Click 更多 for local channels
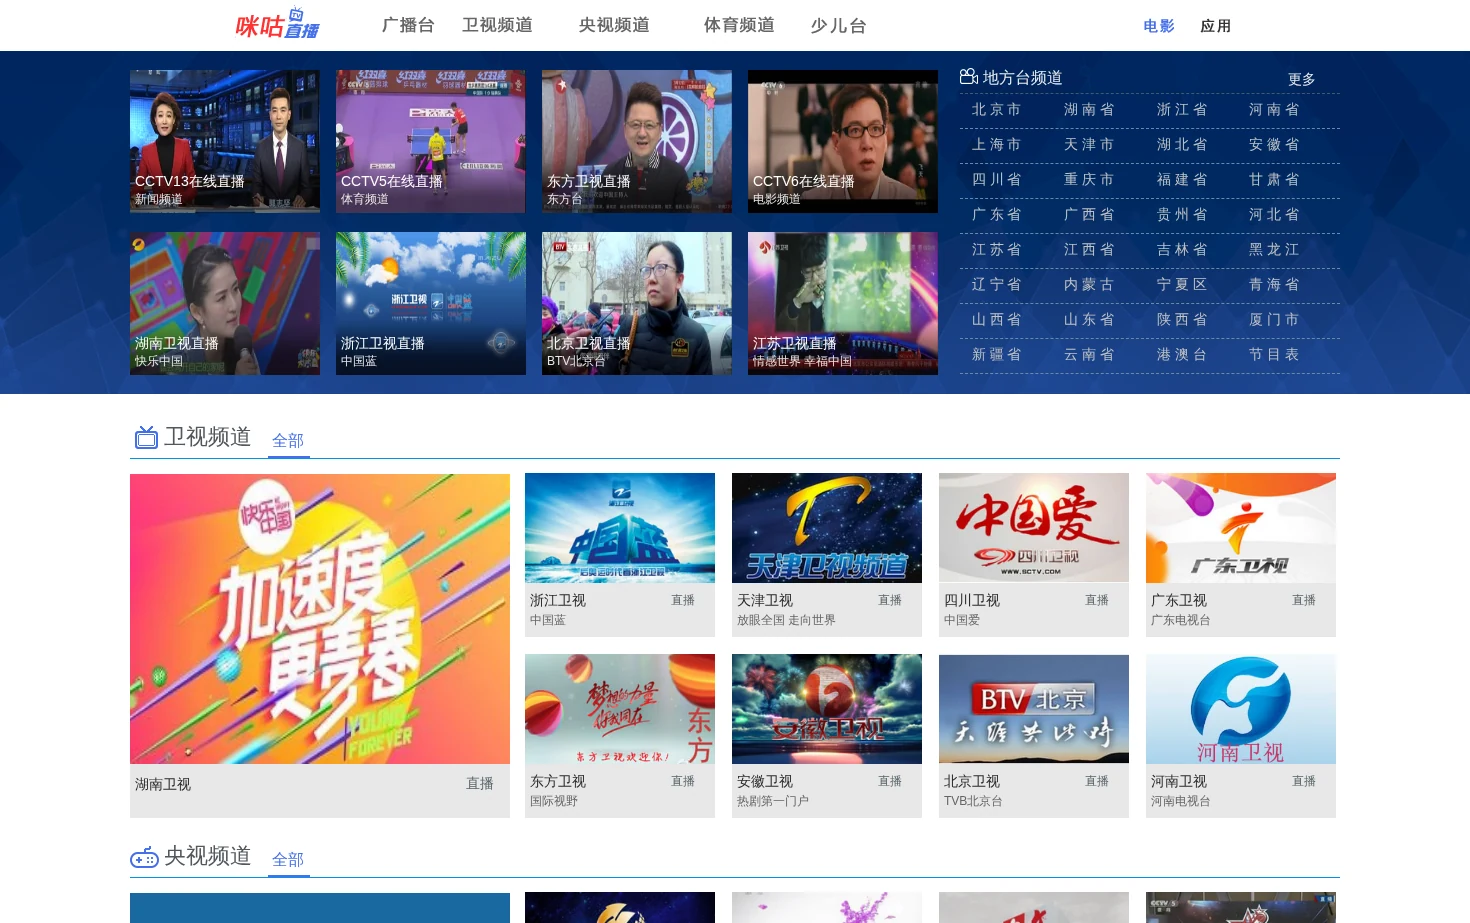The width and height of the screenshot is (1470, 923). click(1301, 79)
